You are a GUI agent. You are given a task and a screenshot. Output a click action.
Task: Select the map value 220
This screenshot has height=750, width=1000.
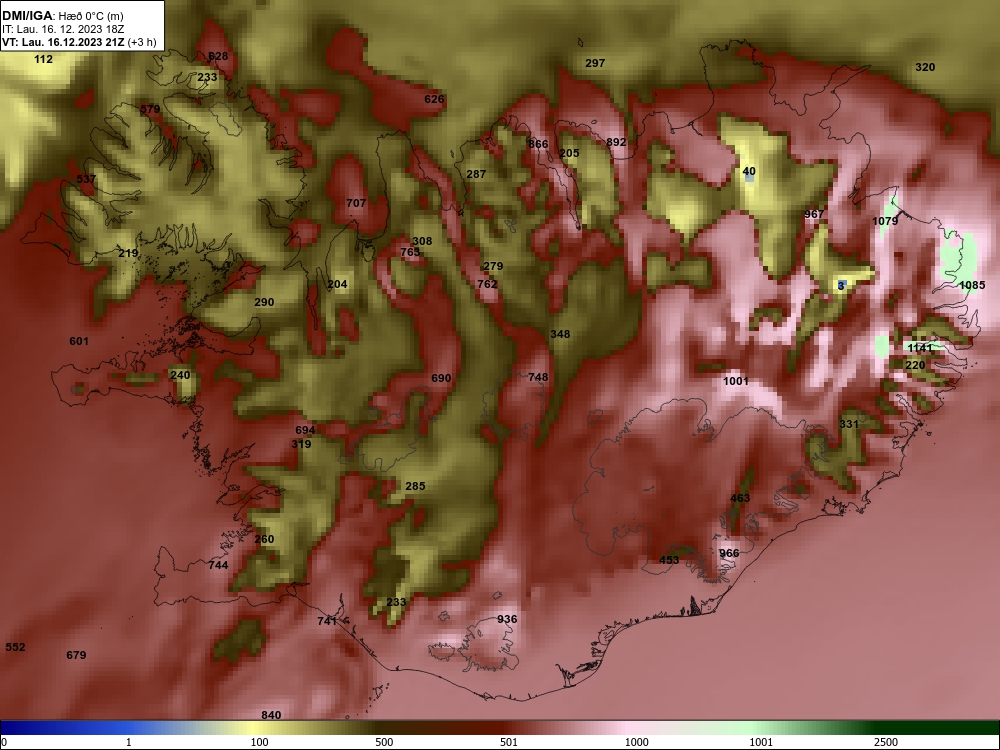pyautogui.click(x=915, y=365)
